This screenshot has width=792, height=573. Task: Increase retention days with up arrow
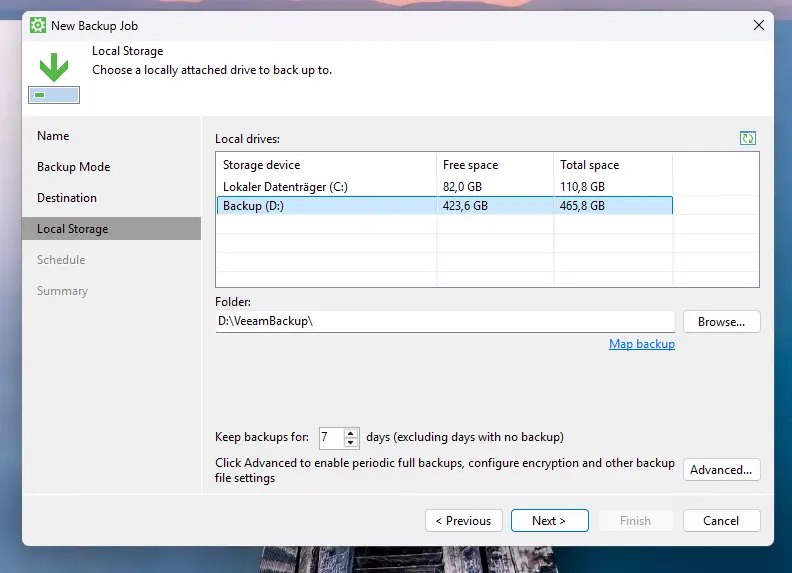tap(351, 432)
